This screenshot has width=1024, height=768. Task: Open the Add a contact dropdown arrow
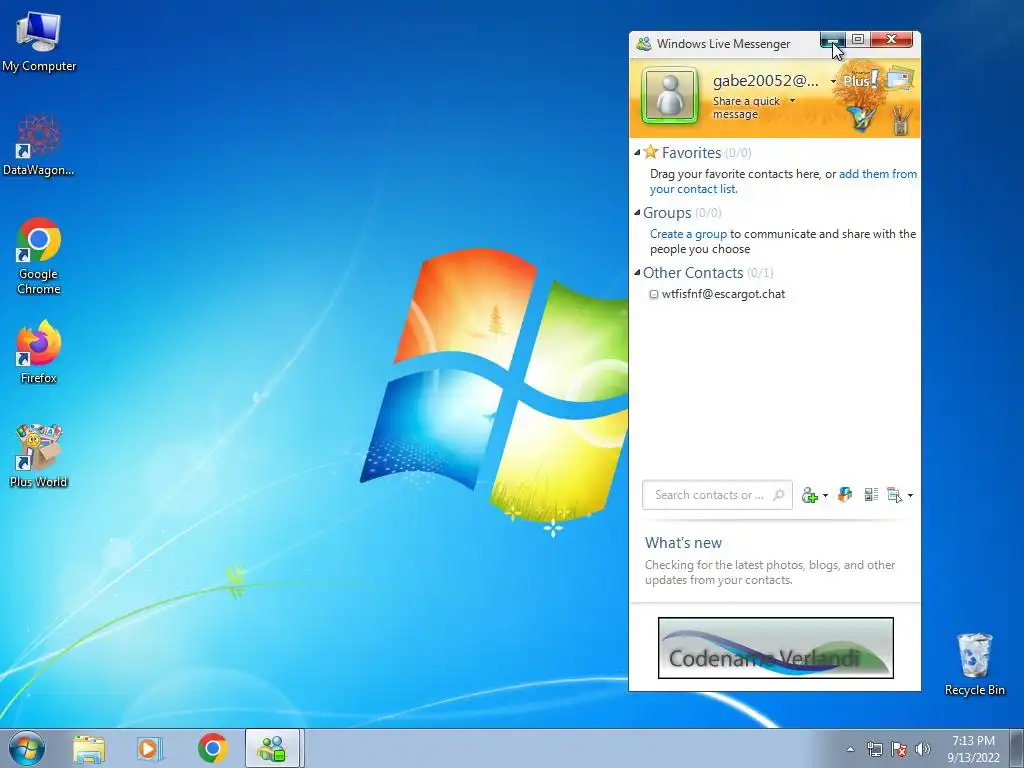(x=825, y=496)
